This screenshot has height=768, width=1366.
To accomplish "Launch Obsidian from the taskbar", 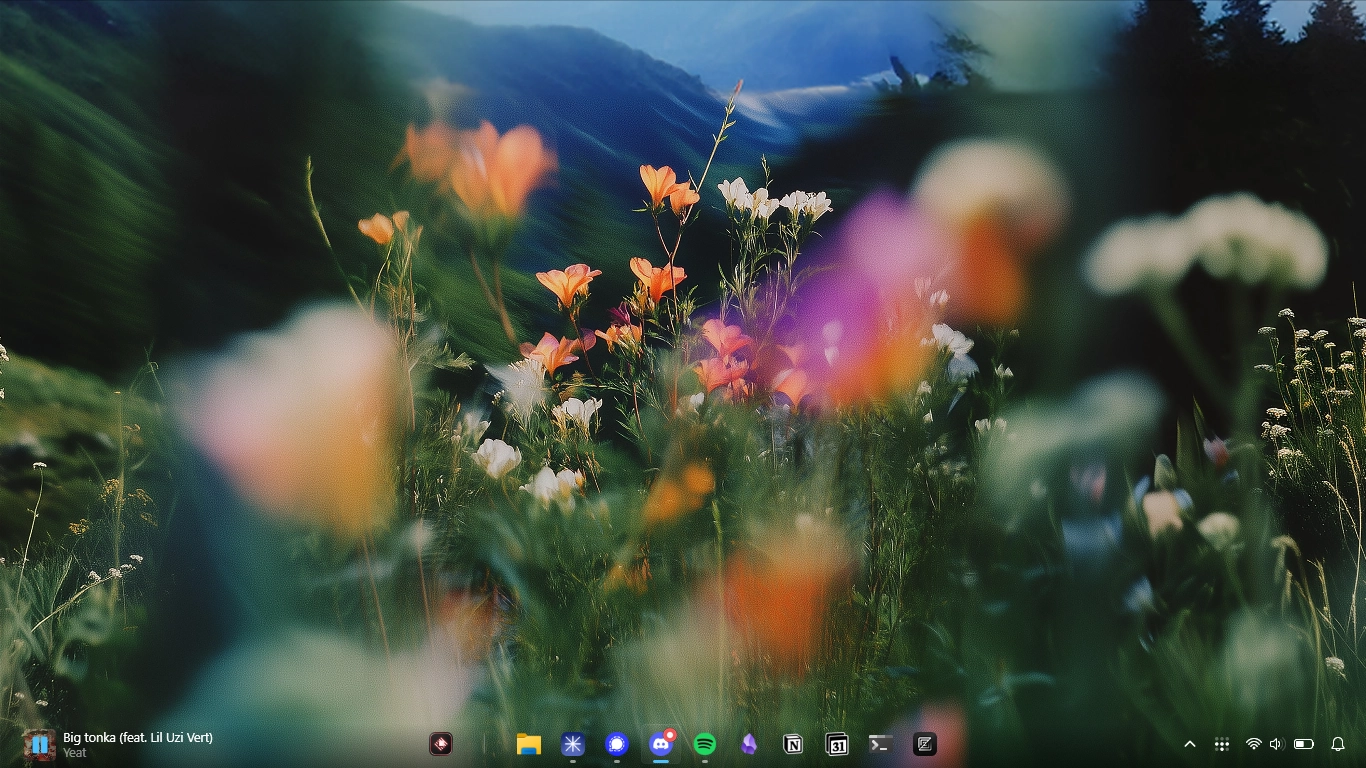I will pyautogui.click(x=748, y=744).
